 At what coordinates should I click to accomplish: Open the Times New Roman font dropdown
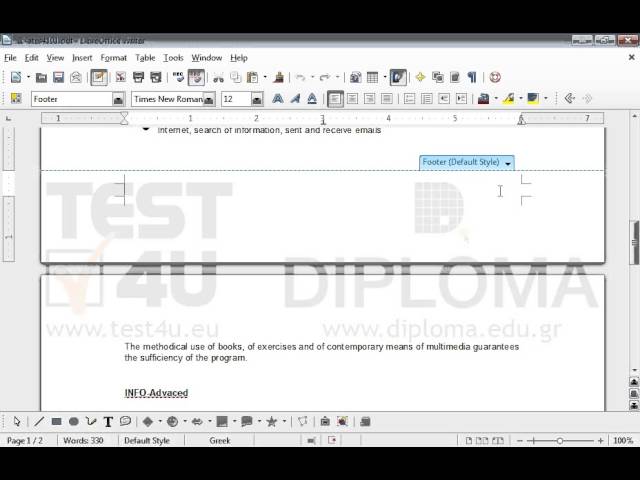pyautogui.click(x=209, y=99)
